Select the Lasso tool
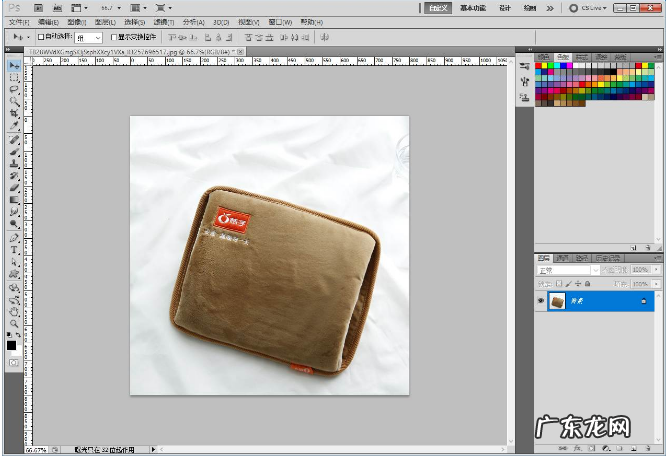This screenshot has width=669, height=456. coord(14,90)
